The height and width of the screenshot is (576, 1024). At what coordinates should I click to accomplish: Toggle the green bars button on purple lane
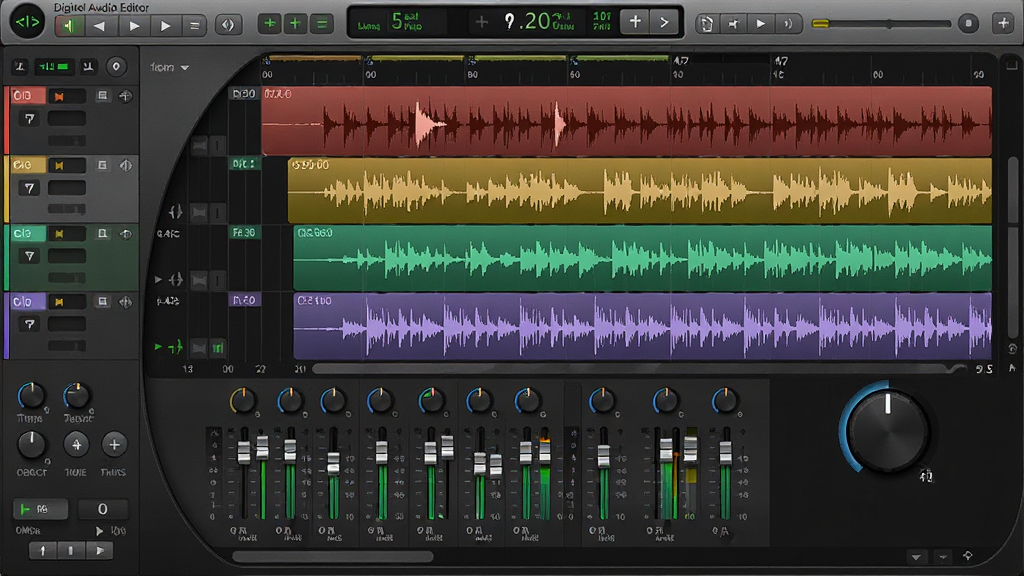coord(218,348)
